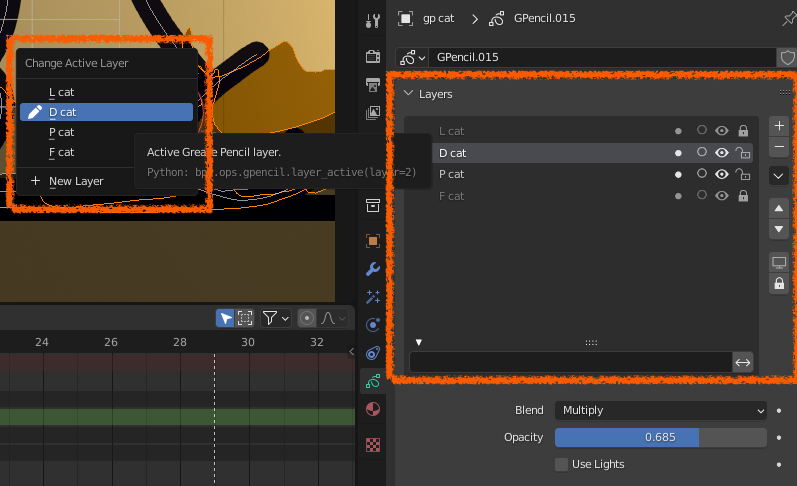Screen dimensions: 797x486
Task: Toggle mask dot for P cat layer
Action: 678,174
